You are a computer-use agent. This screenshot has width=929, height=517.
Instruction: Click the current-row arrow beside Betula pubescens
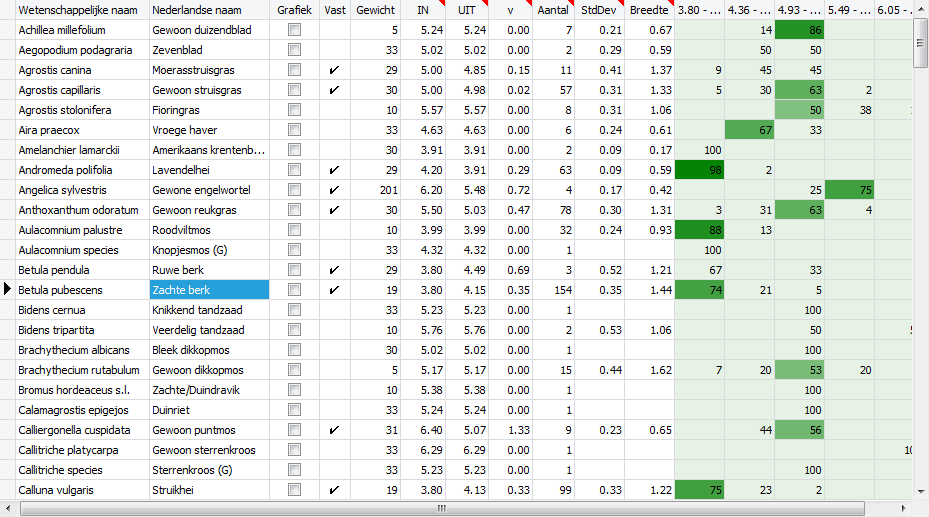(8, 290)
